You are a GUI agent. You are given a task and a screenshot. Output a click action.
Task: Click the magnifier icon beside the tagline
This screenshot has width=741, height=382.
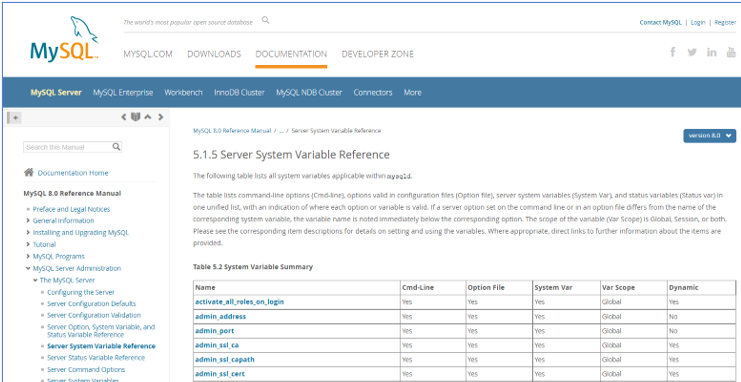(x=266, y=20)
